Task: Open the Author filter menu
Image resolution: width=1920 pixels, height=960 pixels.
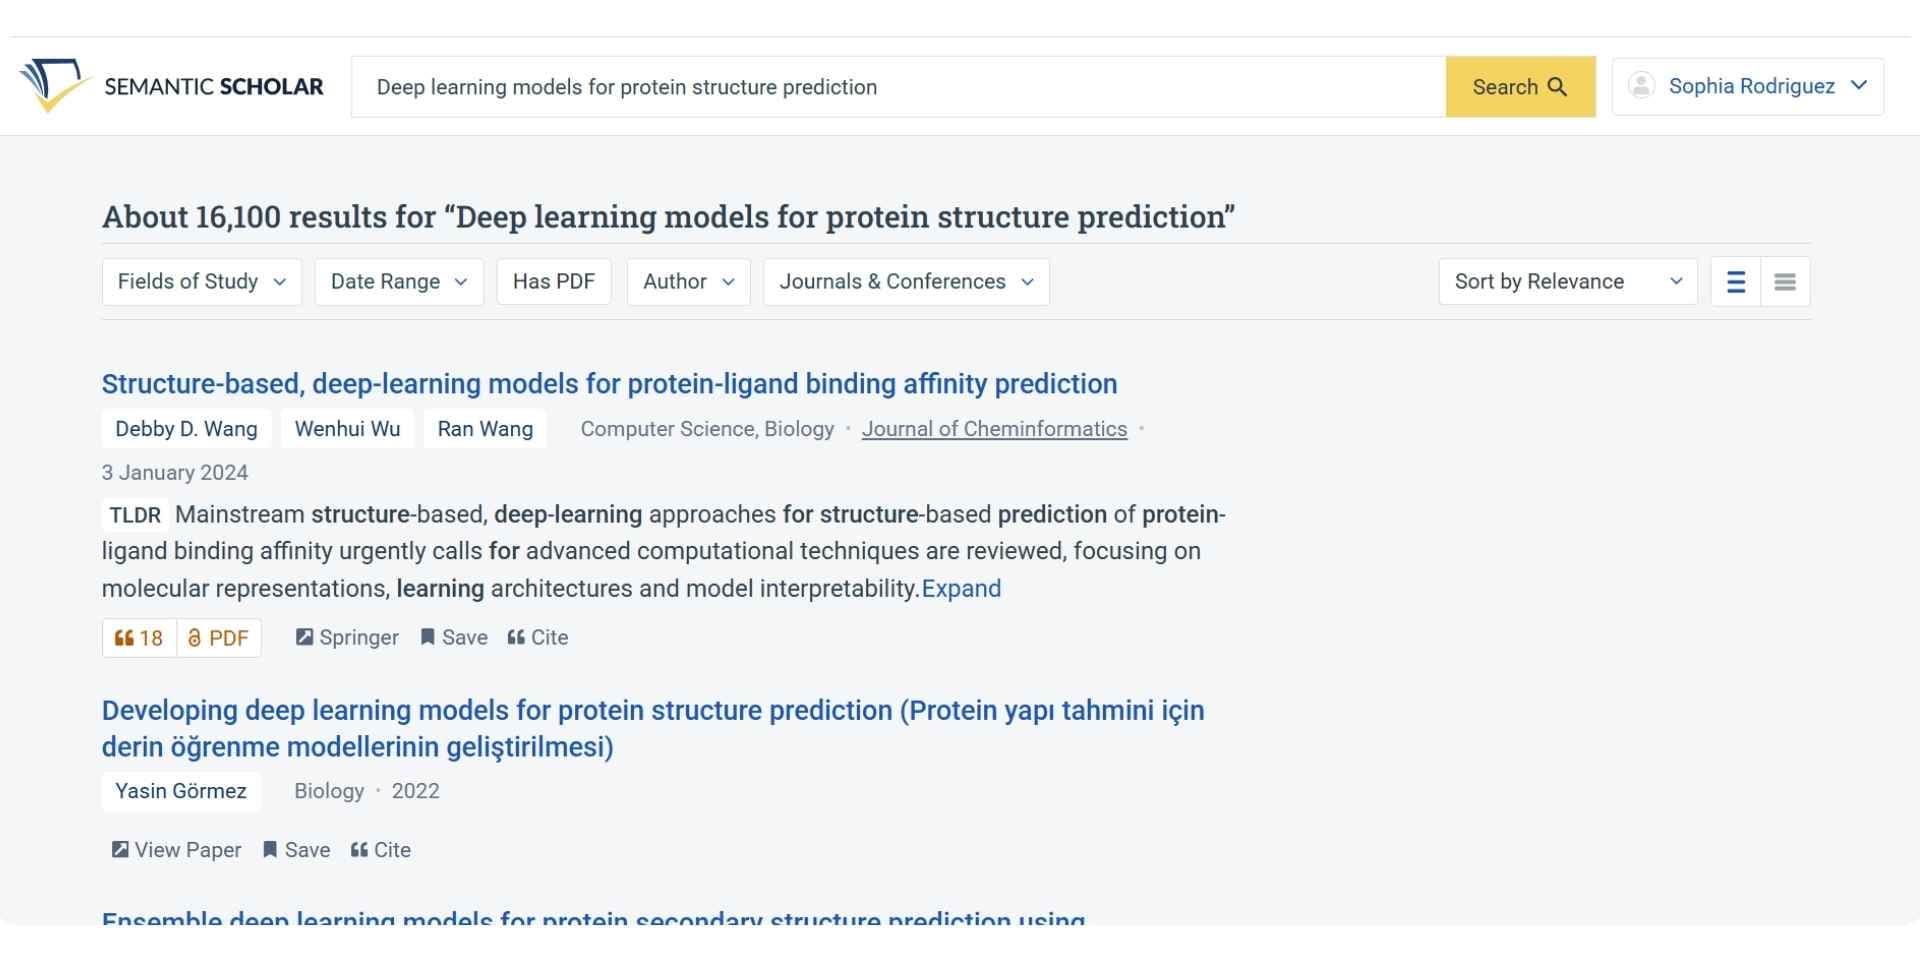Action: [688, 281]
